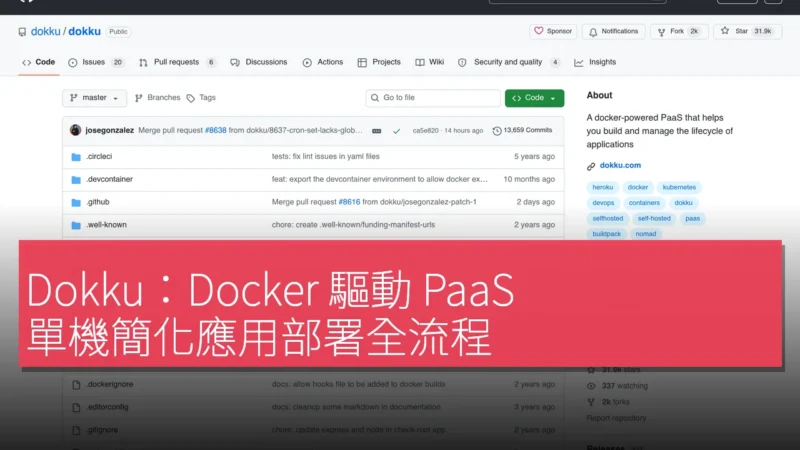
Task: Open the .editorconfig file
Action: pos(107,407)
